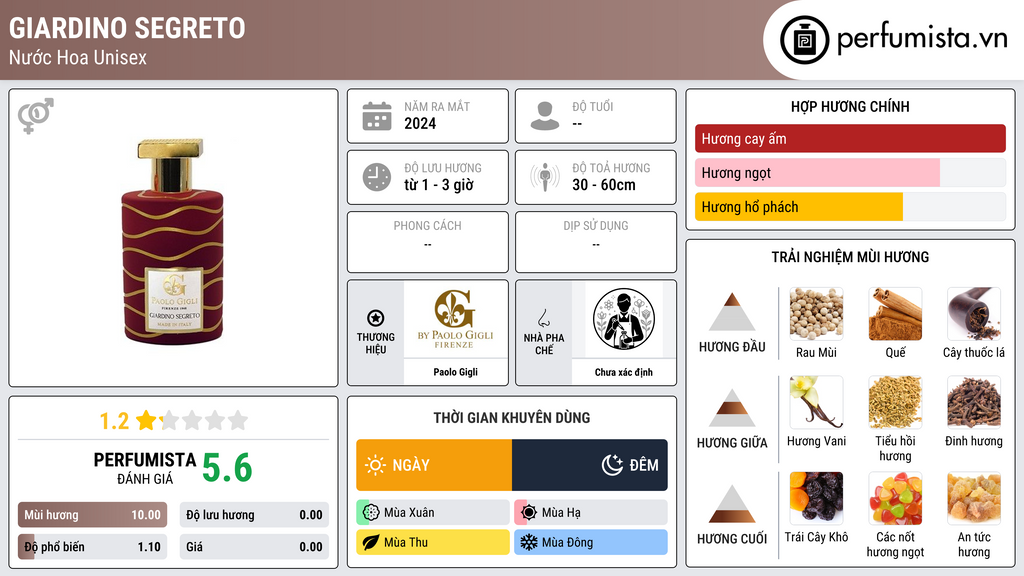Click the person silhouette icon for Độ tuổi
1024x576 pixels.
click(x=545, y=116)
